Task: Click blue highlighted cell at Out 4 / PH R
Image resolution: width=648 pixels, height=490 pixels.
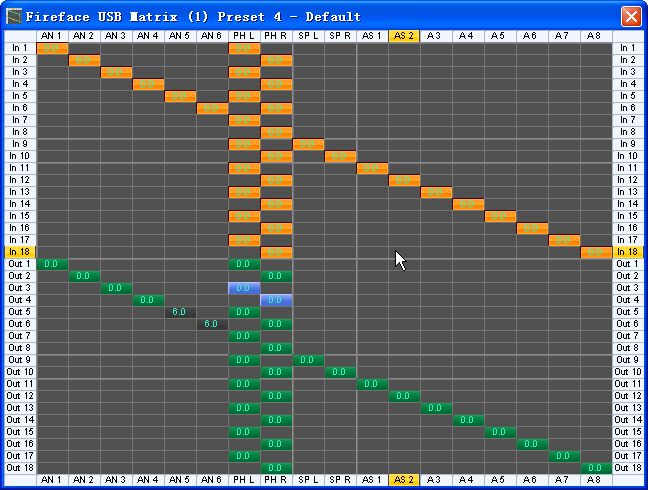Action: coord(276,300)
